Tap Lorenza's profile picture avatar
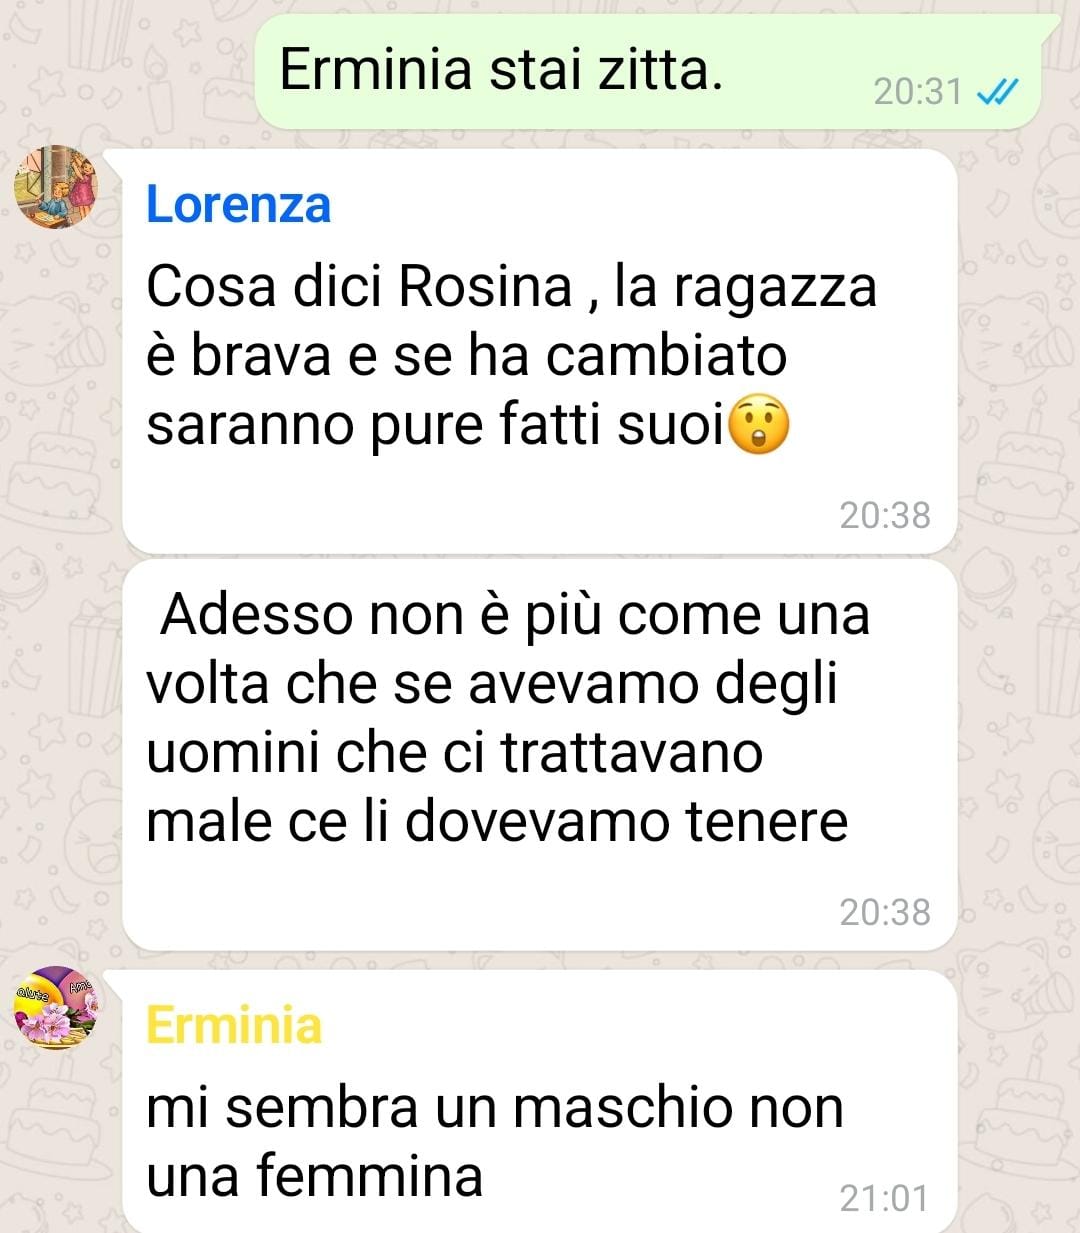The height and width of the screenshot is (1233, 1080). (x=56, y=186)
